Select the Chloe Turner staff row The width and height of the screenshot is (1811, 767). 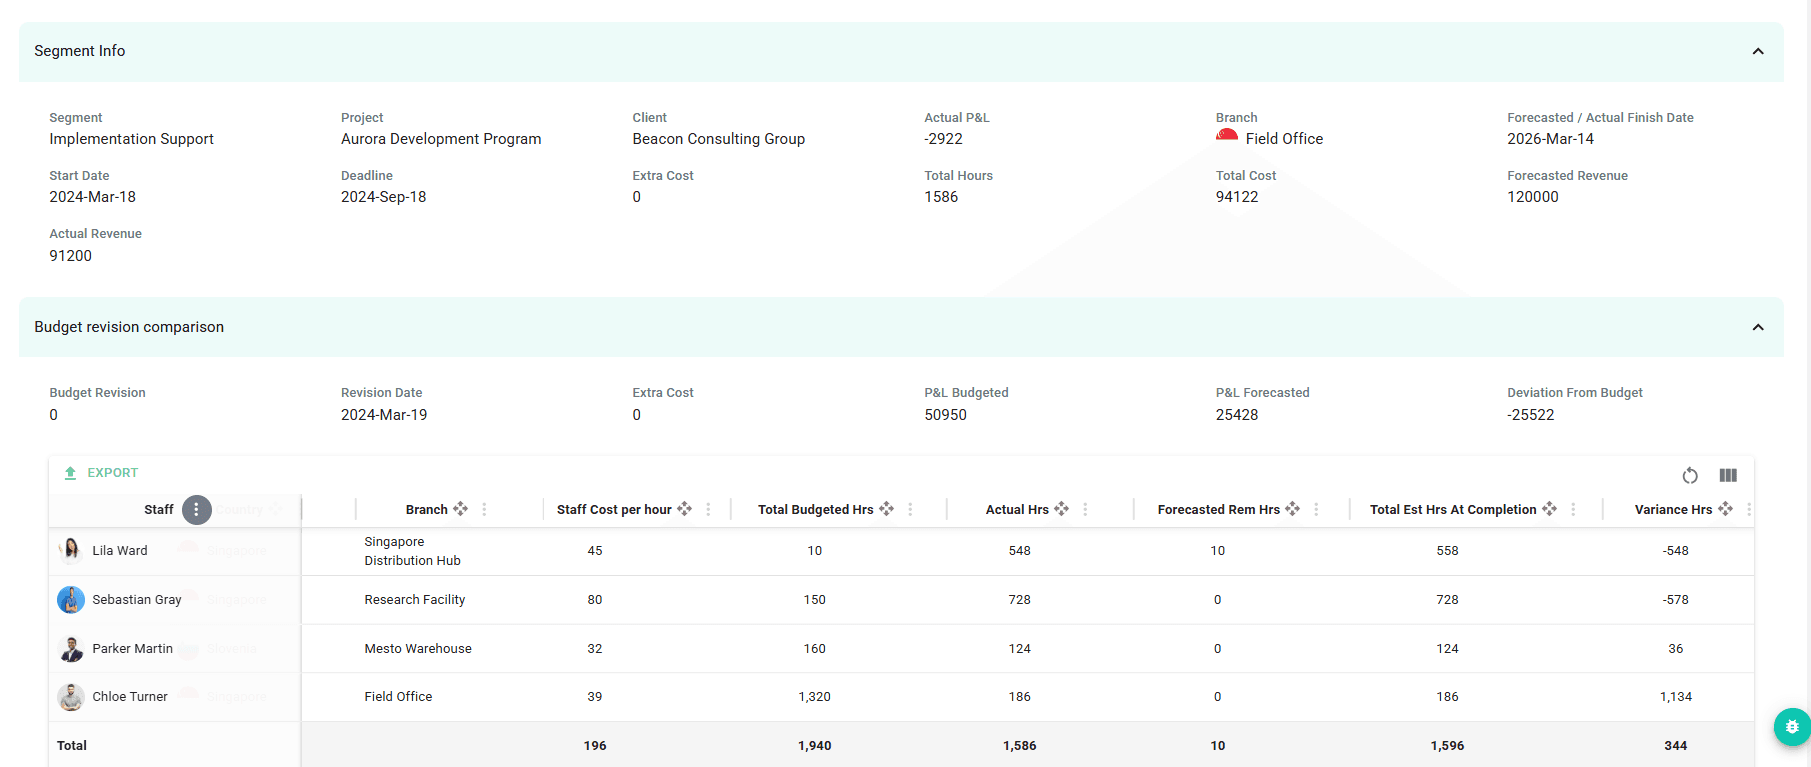pyautogui.click(x=130, y=697)
